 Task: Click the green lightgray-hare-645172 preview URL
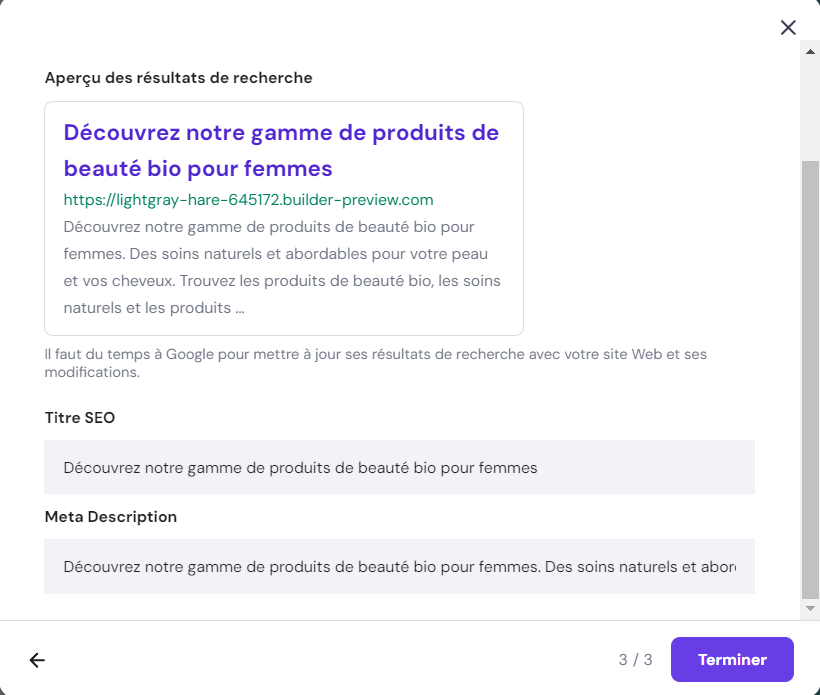coord(248,200)
